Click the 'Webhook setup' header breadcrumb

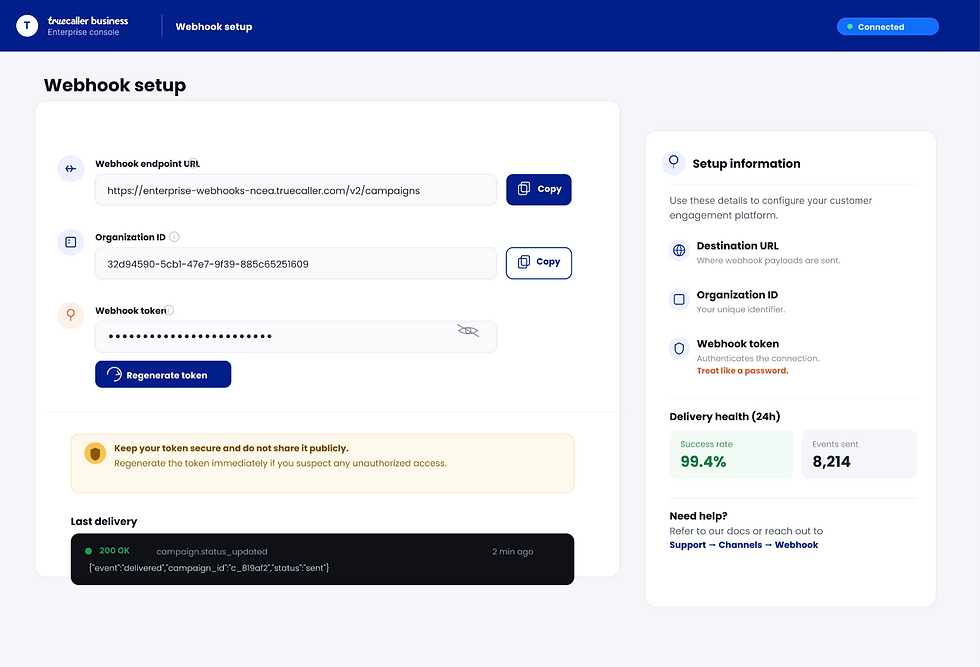pyautogui.click(x=214, y=26)
